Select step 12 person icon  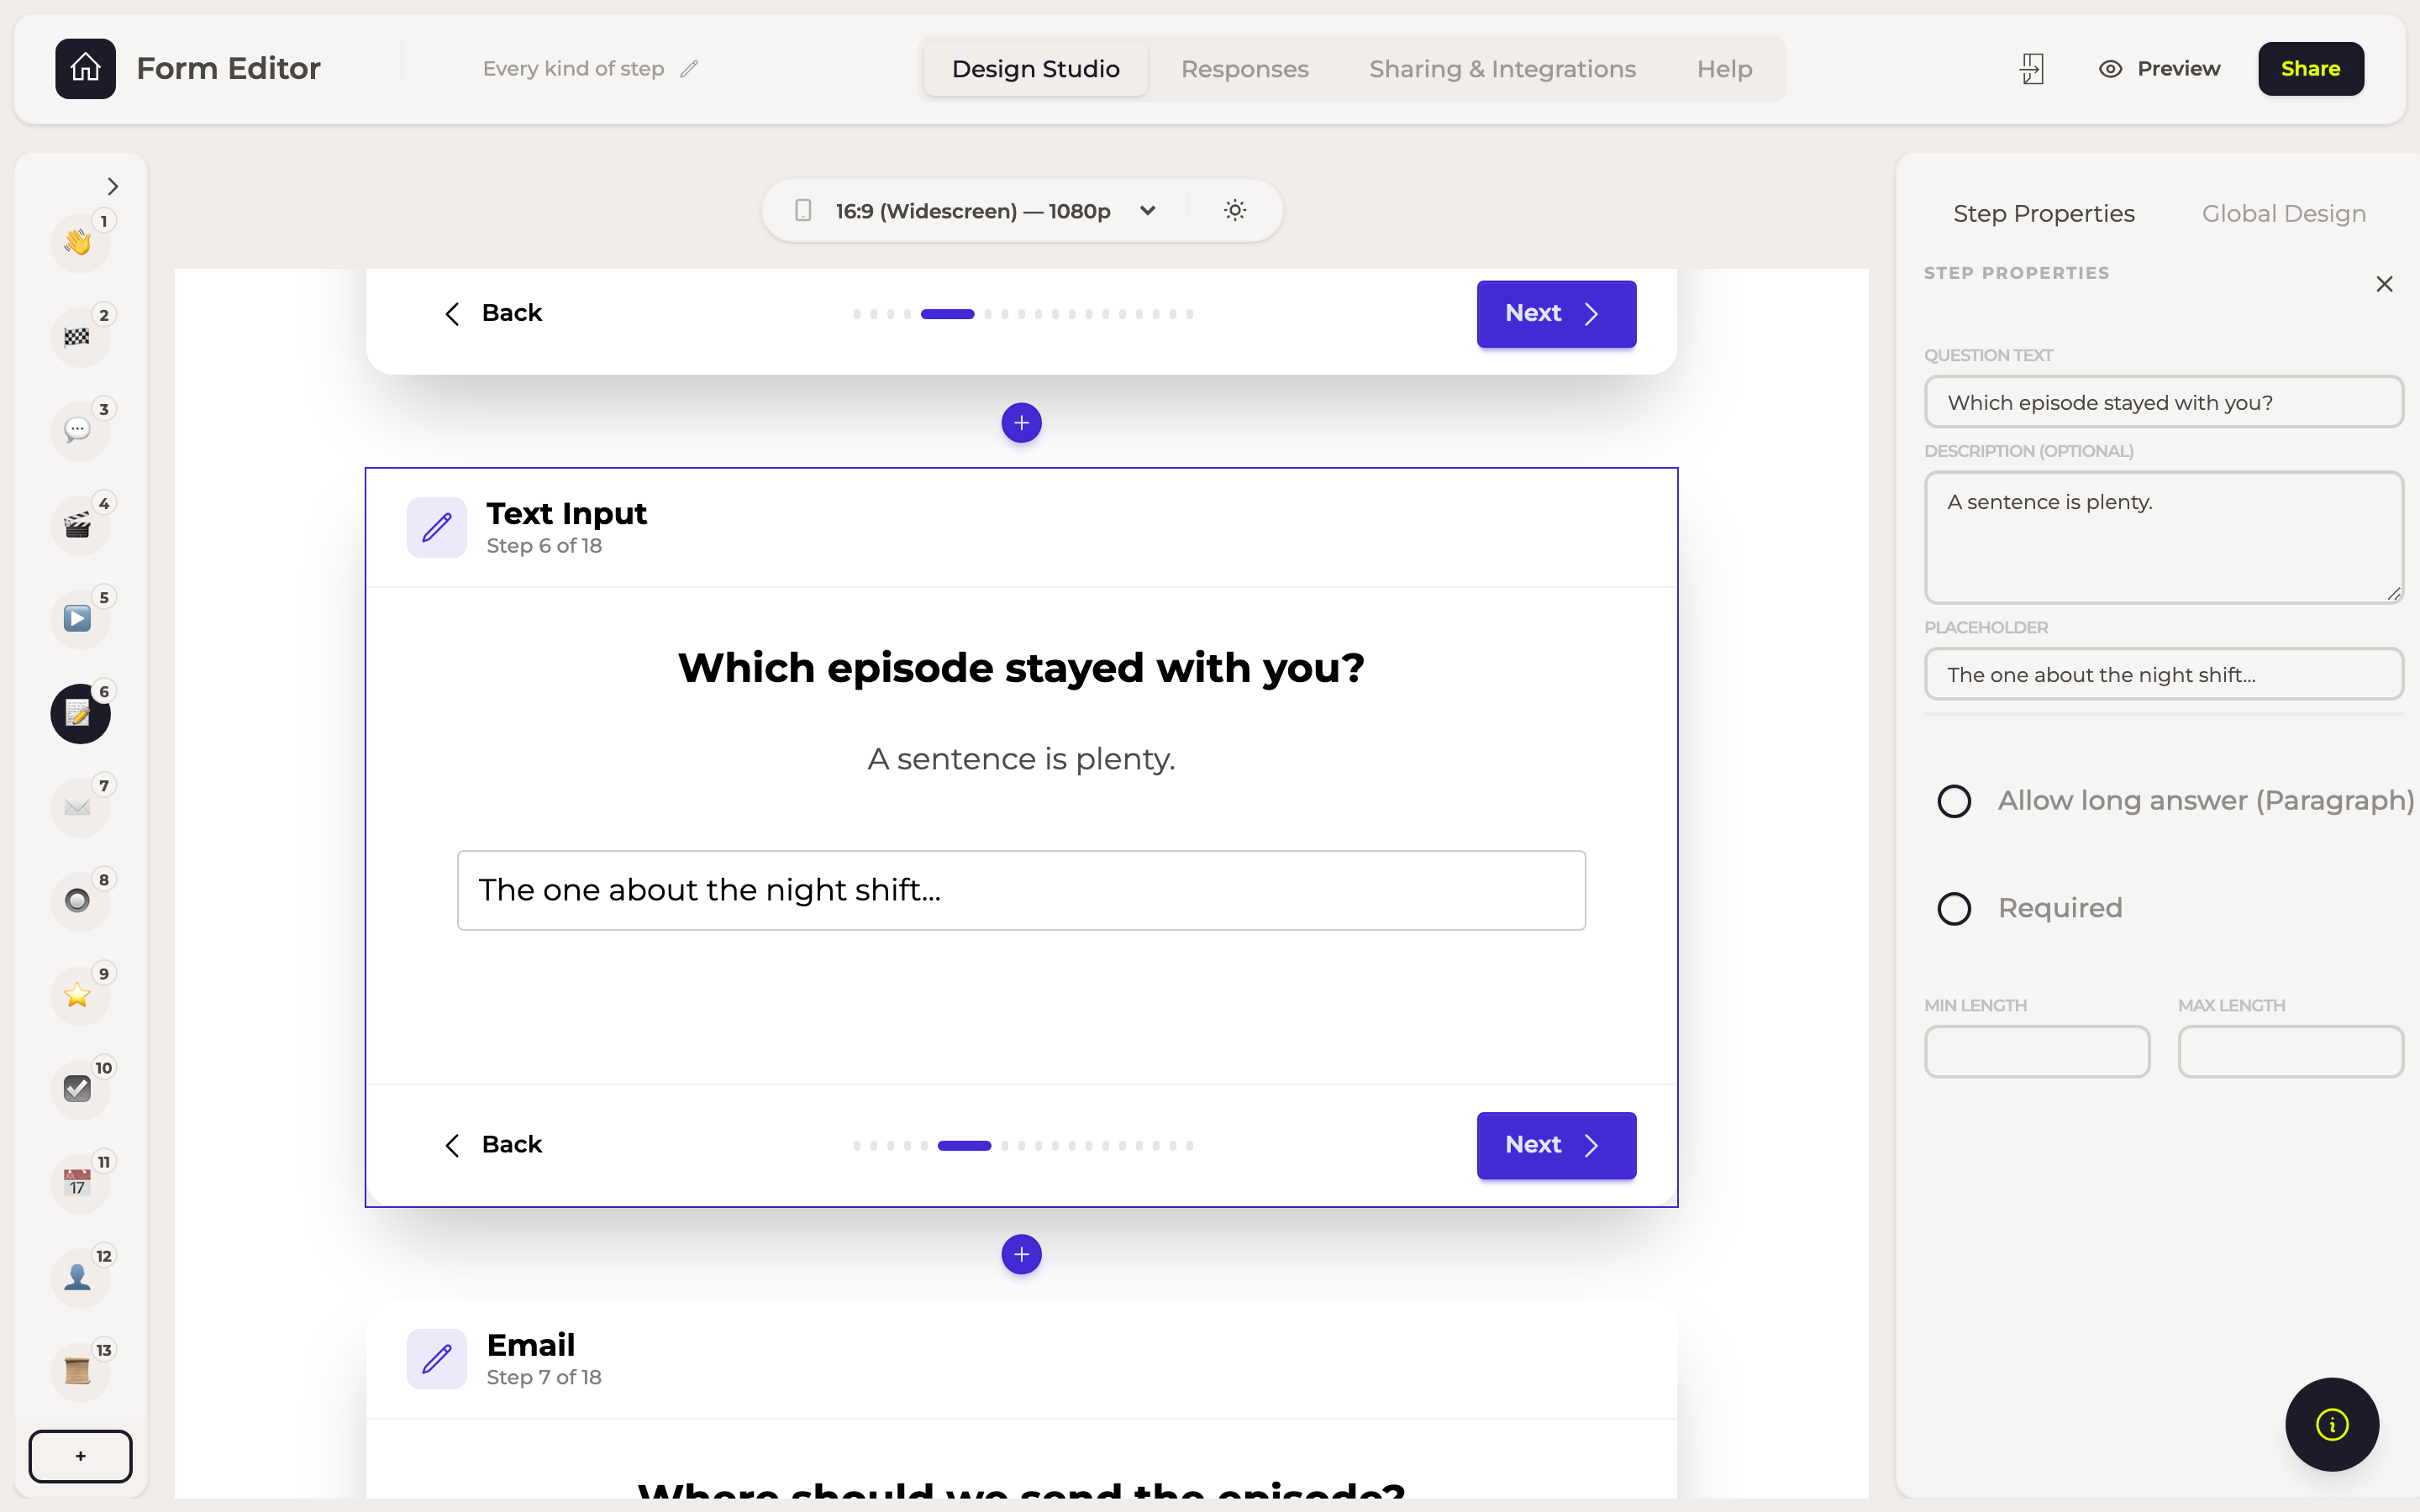(x=78, y=1276)
